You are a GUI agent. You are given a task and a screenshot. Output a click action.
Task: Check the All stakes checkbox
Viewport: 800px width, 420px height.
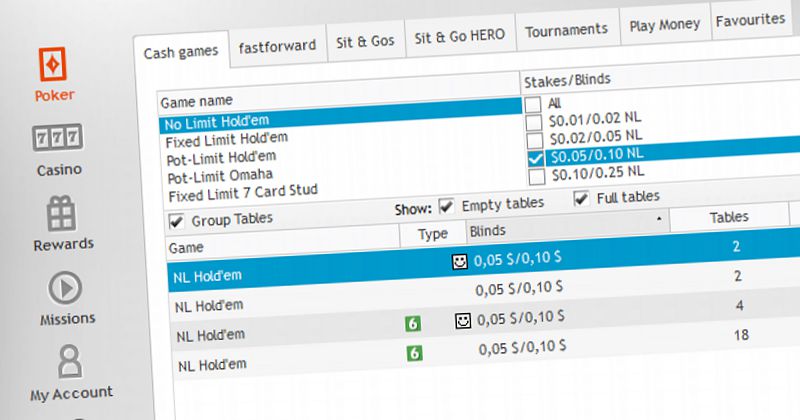pyautogui.click(x=535, y=103)
